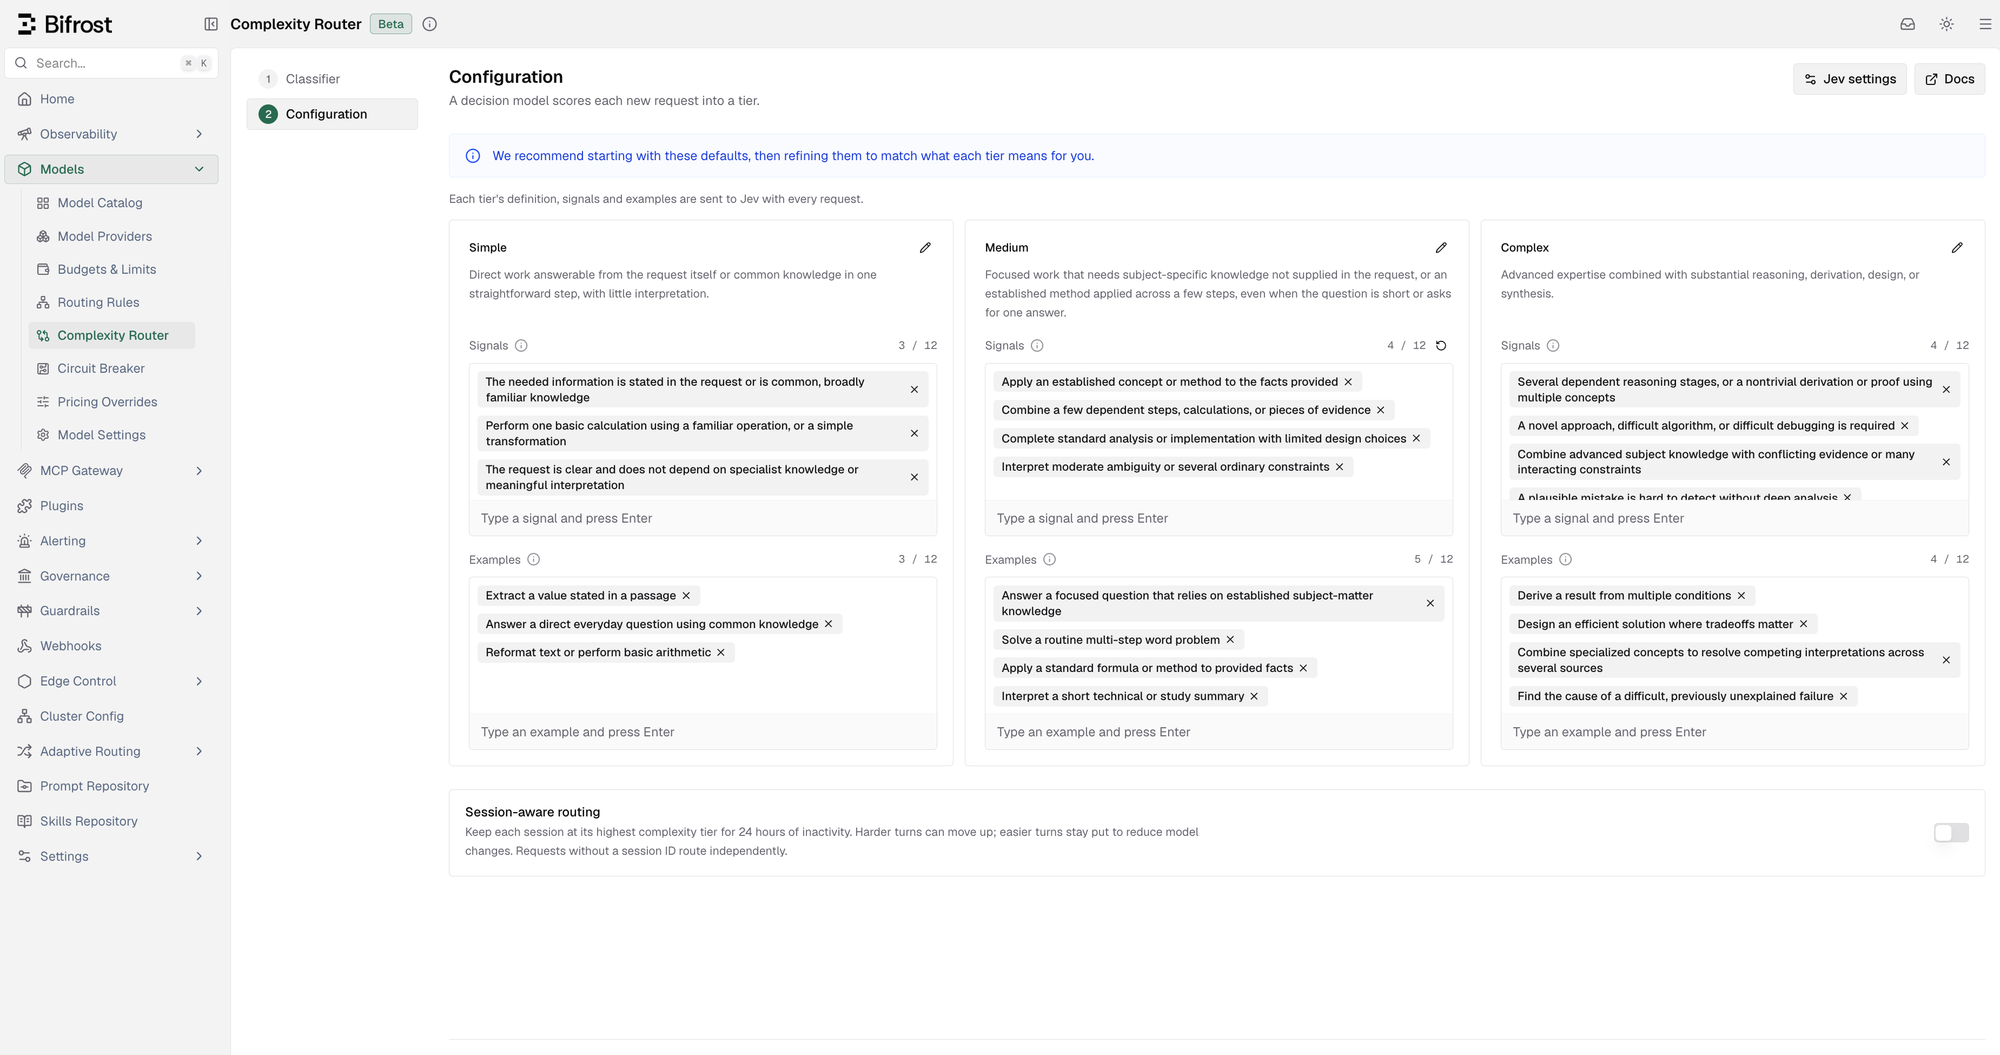Enable the Session-aware routing toggle
This screenshot has height=1055, width=2000.
tap(1951, 833)
